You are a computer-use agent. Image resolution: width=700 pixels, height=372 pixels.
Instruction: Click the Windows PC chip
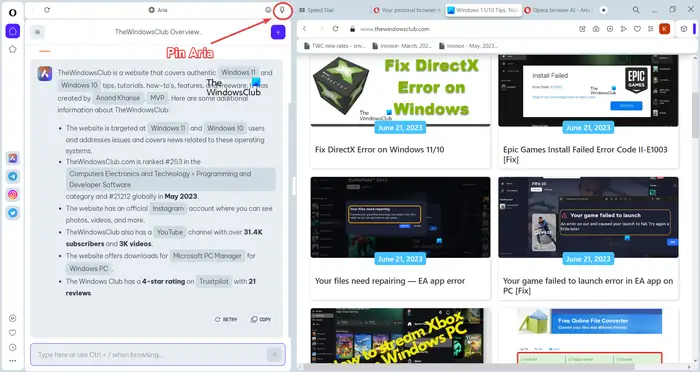(x=88, y=268)
